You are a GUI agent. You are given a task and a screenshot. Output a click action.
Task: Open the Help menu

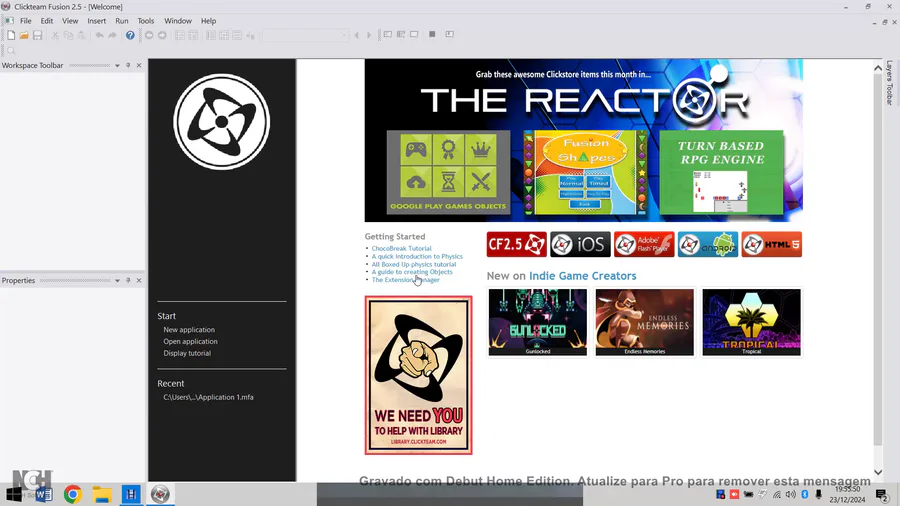(x=208, y=21)
